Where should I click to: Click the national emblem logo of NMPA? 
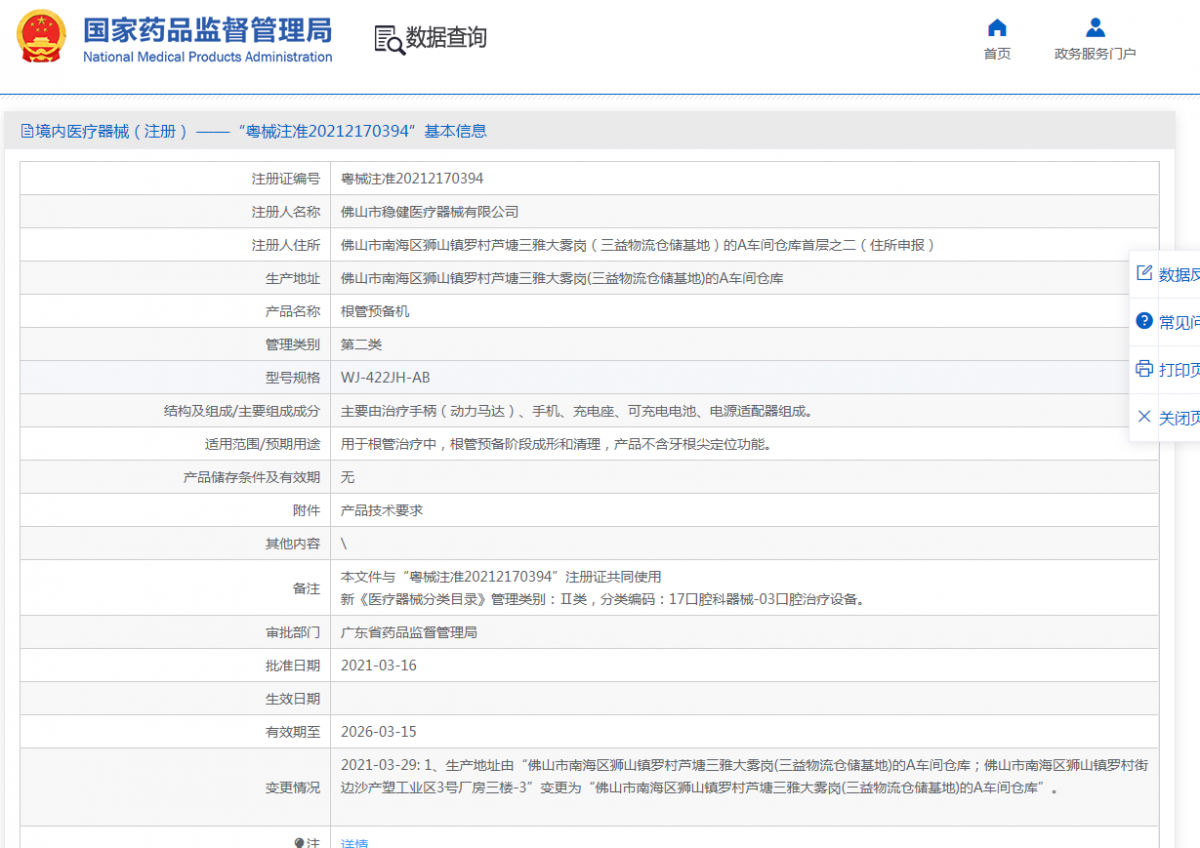(42, 37)
